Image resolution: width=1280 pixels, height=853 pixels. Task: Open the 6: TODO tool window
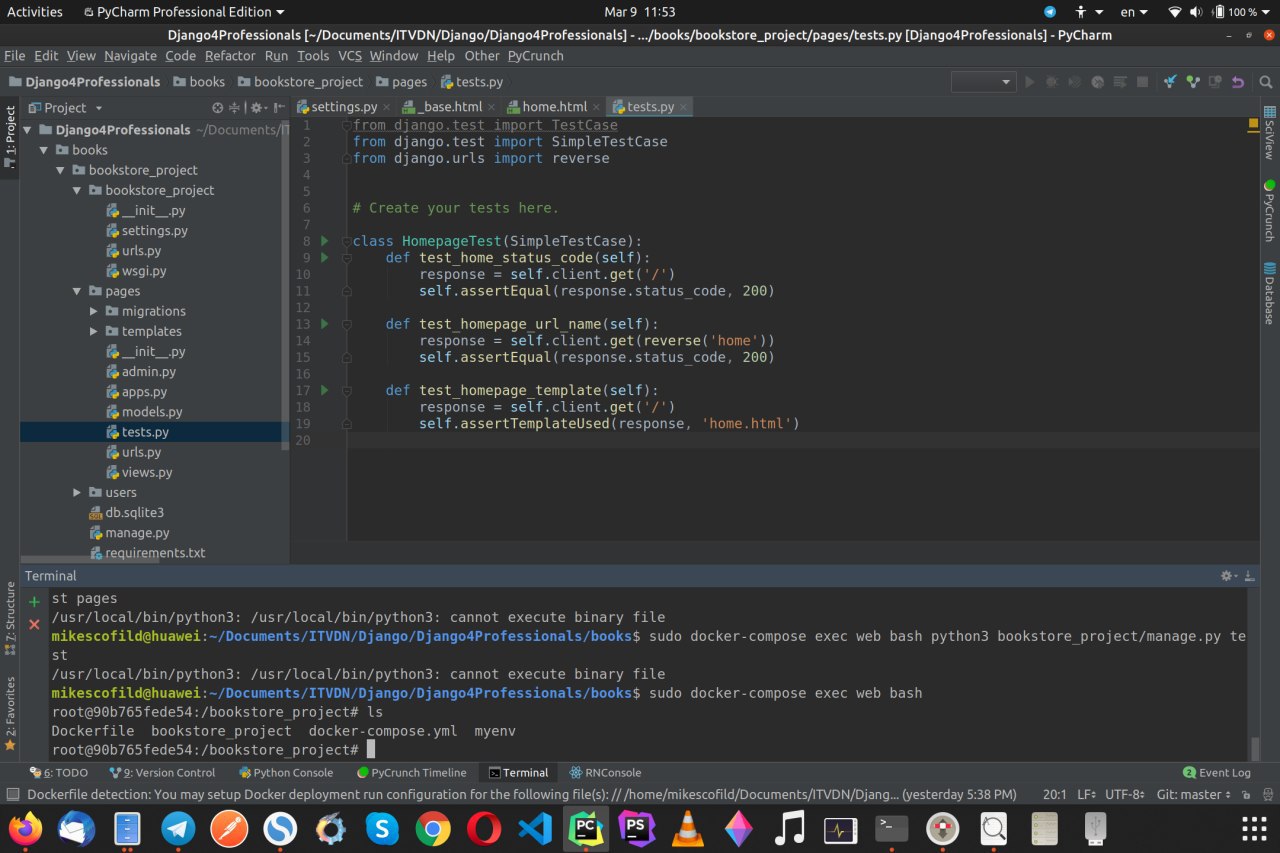click(x=59, y=773)
